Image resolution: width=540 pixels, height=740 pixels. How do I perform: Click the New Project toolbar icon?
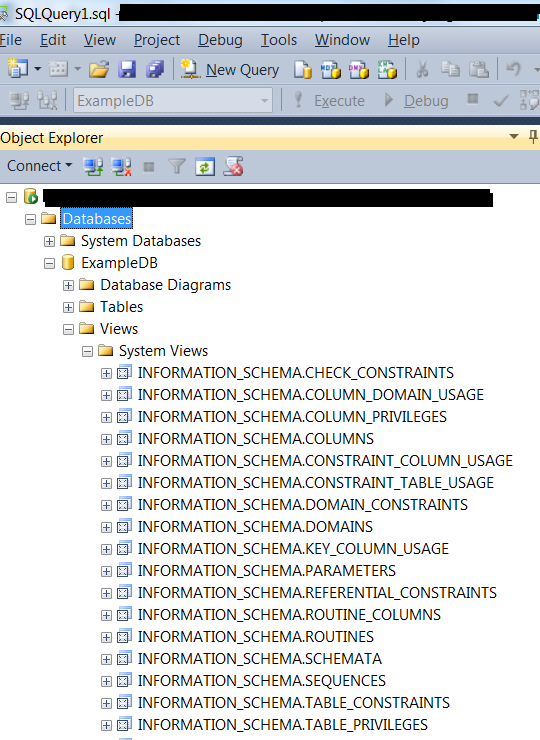click(x=18, y=69)
